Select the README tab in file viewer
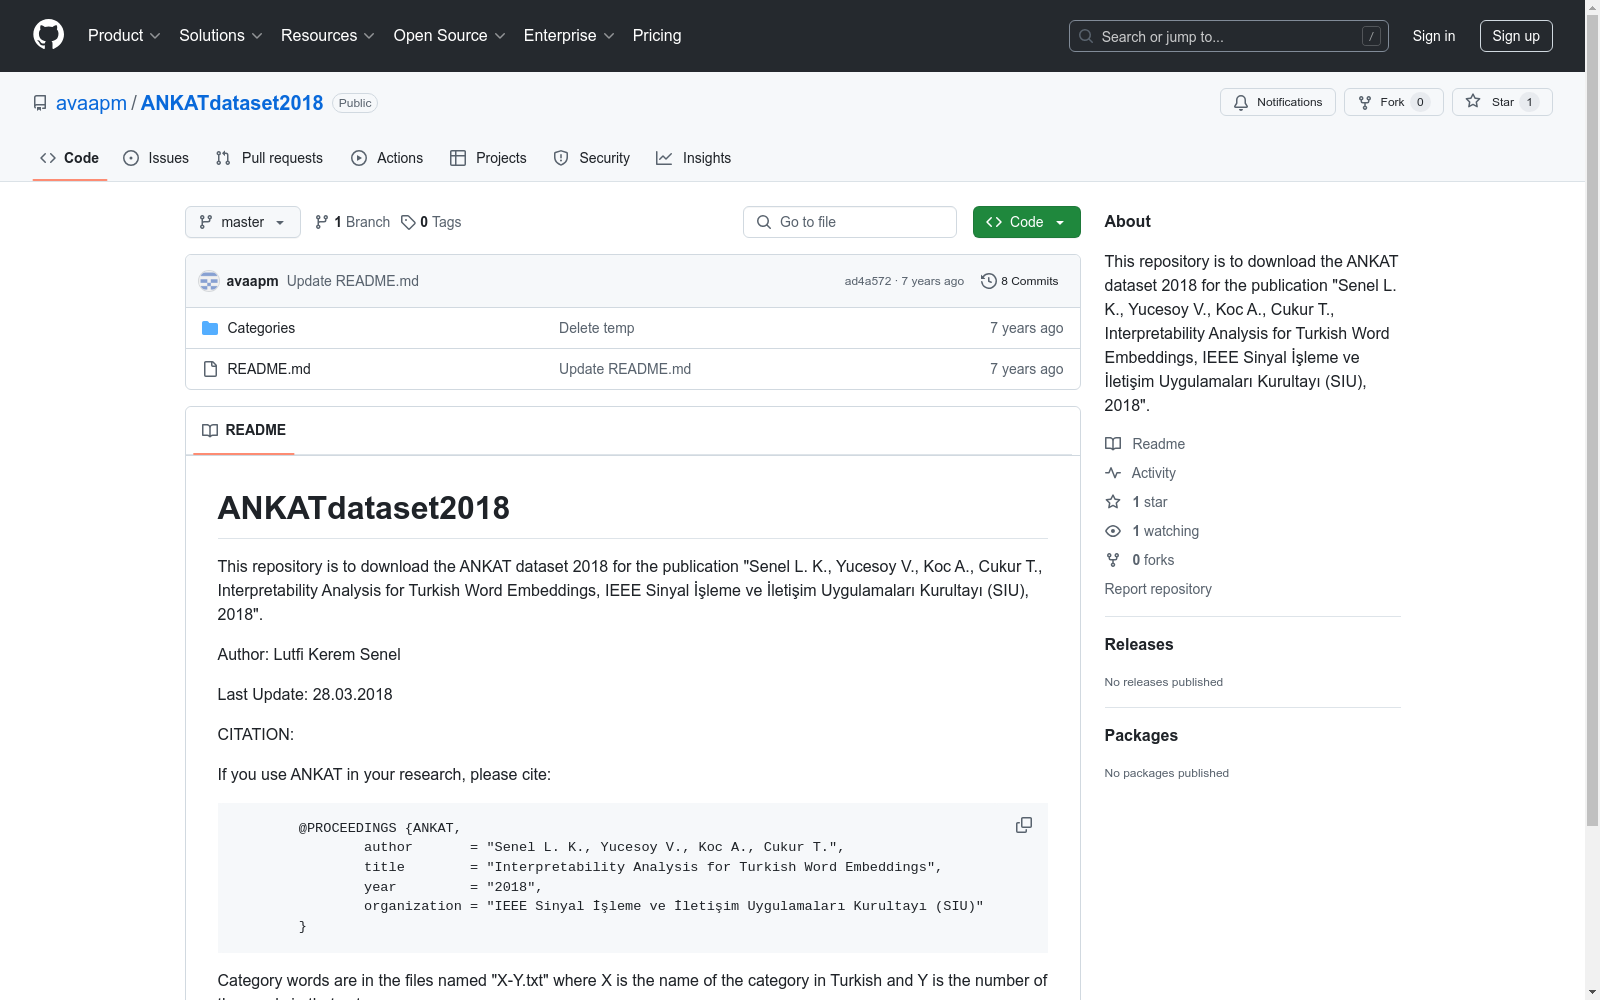The height and width of the screenshot is (1000, 1600). click(x=244, y=430)
